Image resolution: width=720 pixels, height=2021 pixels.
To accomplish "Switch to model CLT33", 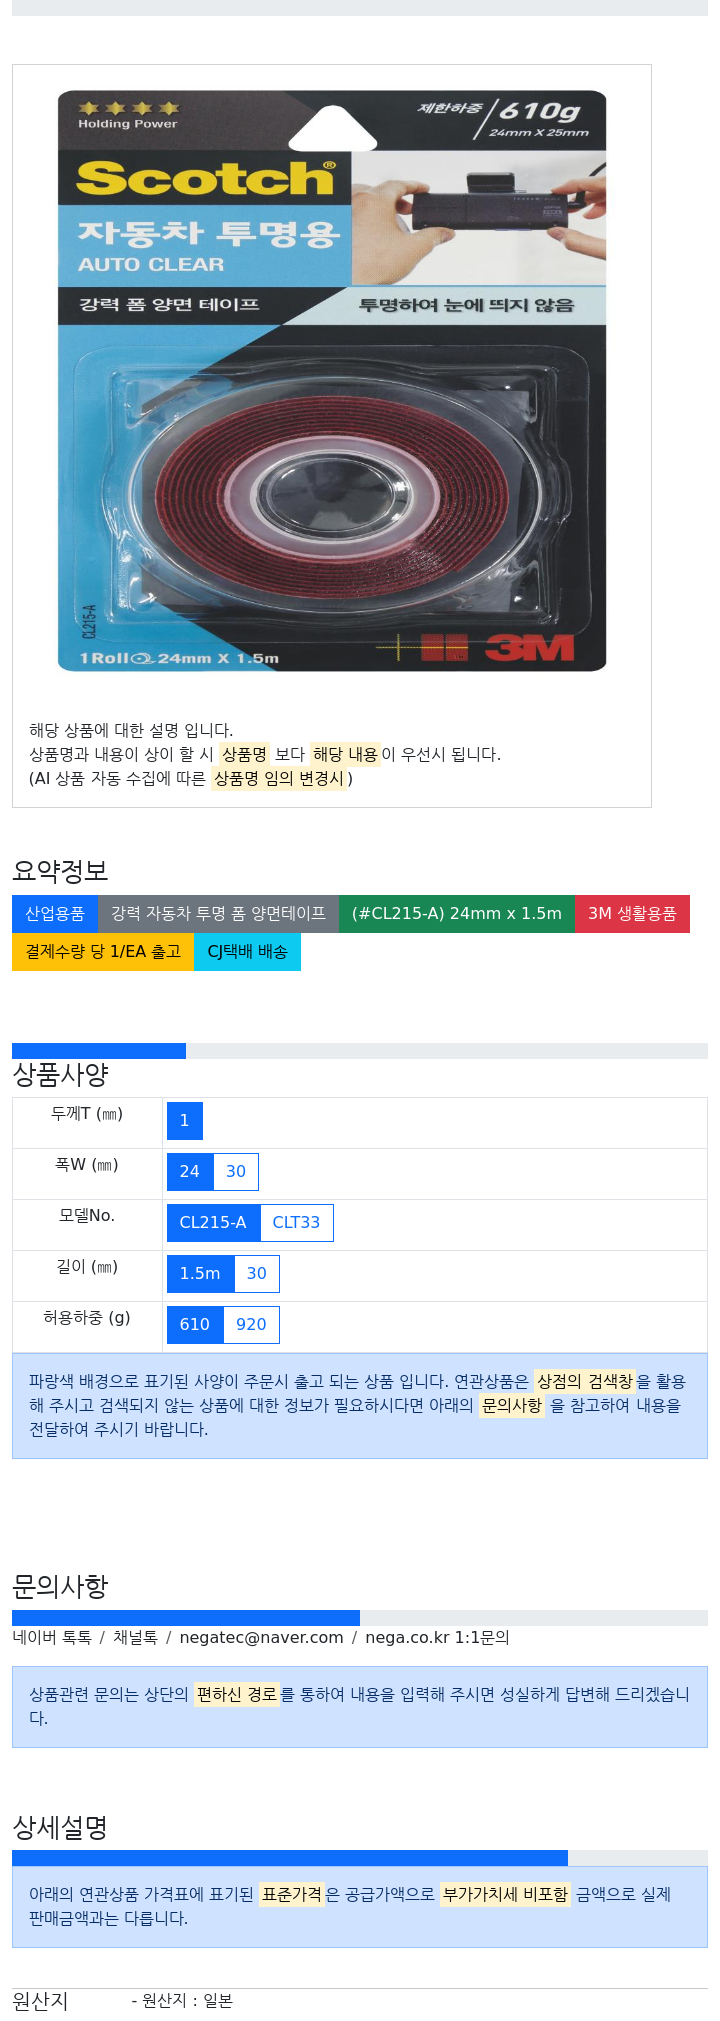I will 296,1223.
